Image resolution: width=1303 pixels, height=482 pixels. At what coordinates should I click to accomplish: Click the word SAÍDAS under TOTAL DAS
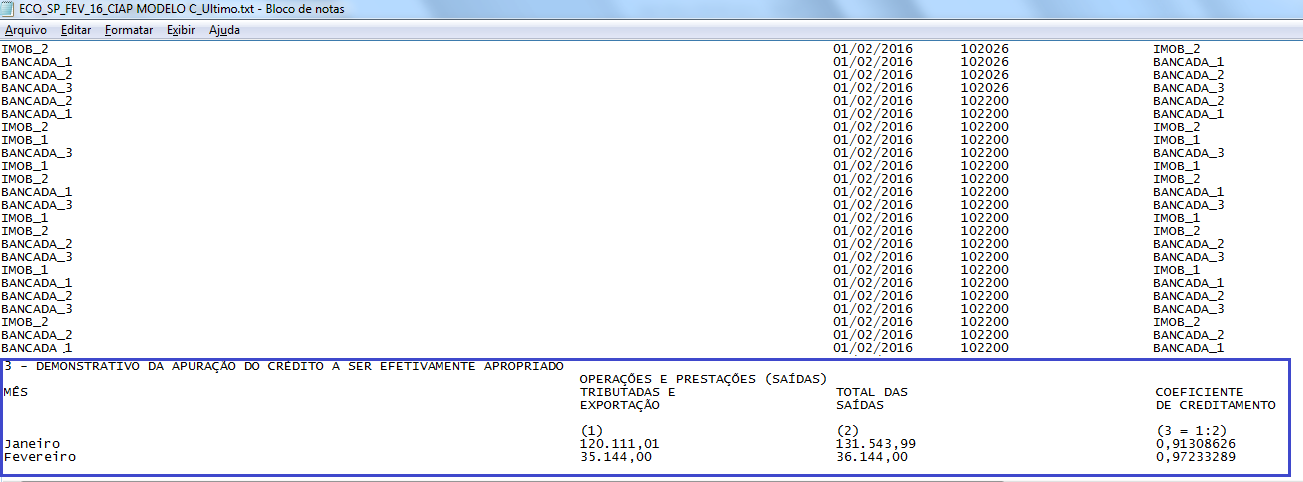coord(859,405)
